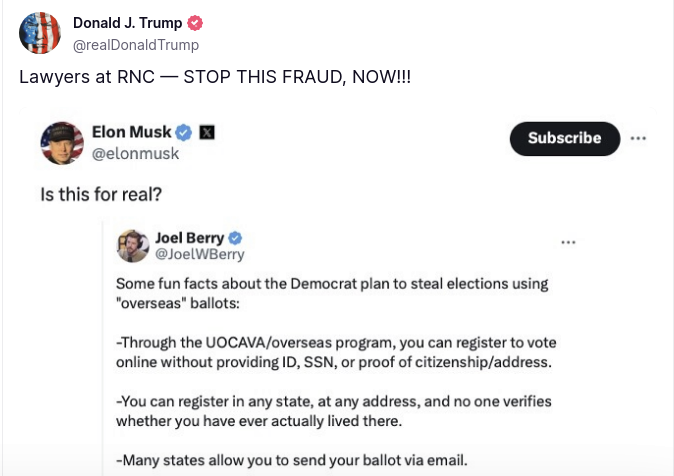
Task: Click the line about sending ballots via email
Action: tap(291, 460)
